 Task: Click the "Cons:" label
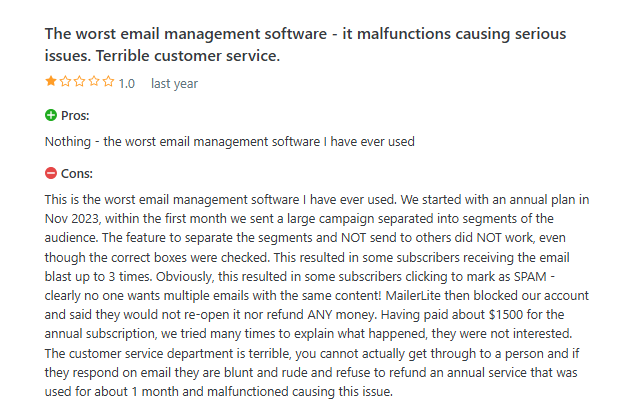click(x=76, y=173)
